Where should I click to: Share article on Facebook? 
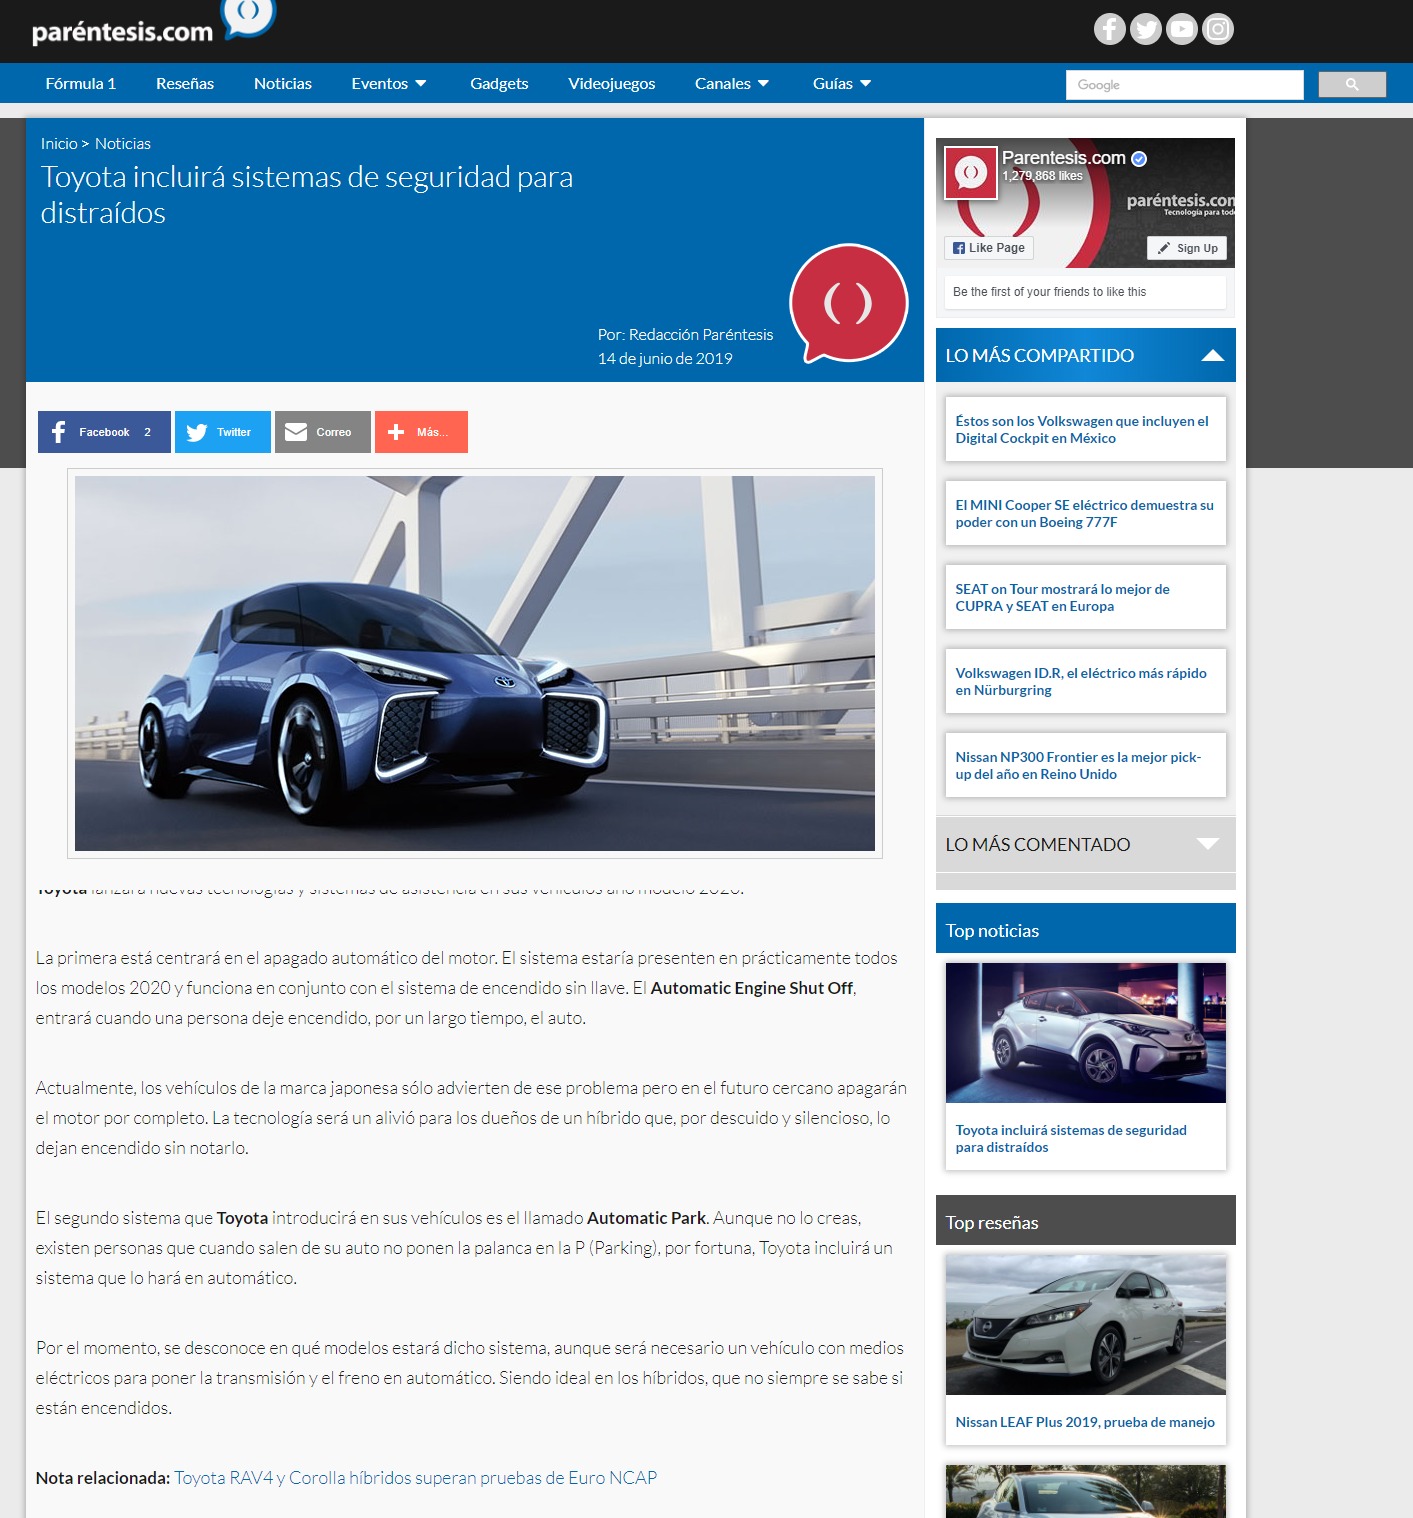point(104,432)
